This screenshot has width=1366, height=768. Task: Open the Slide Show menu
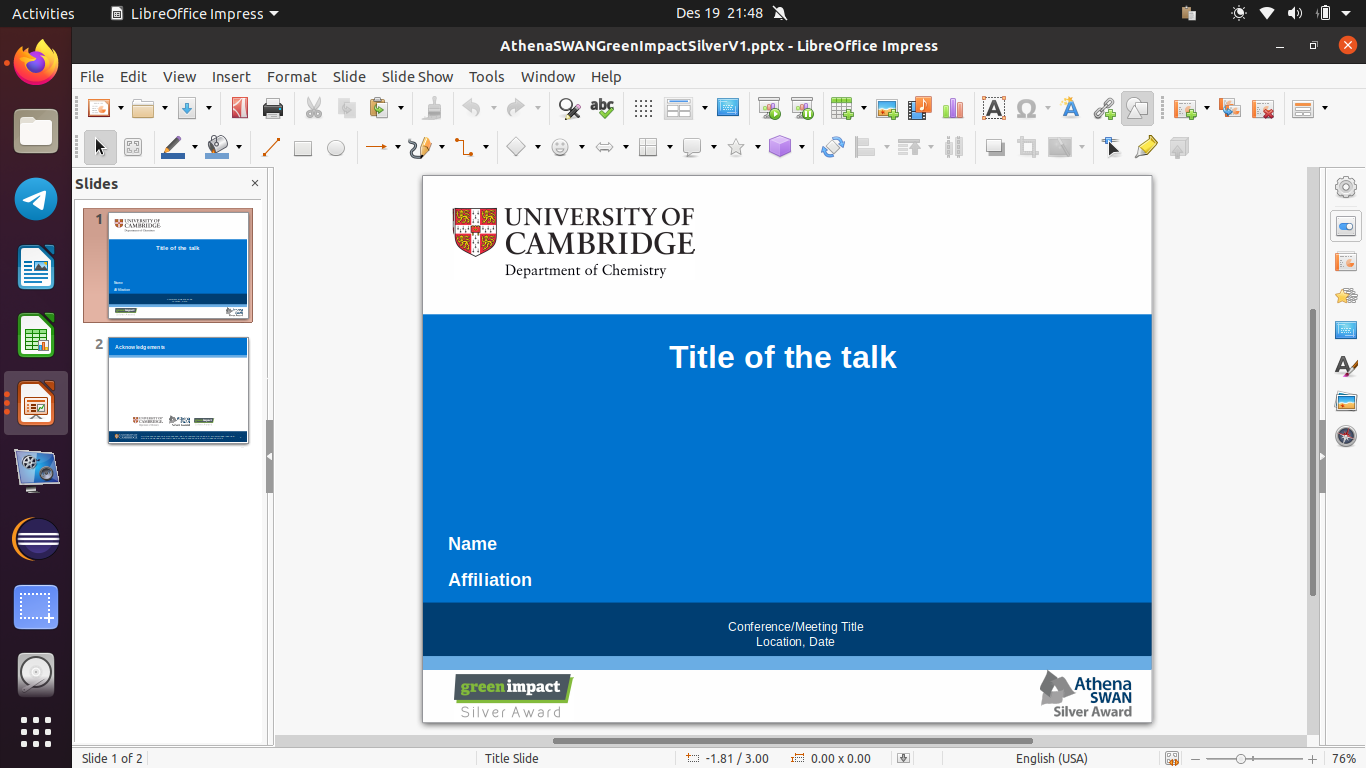tap(417, 76)
